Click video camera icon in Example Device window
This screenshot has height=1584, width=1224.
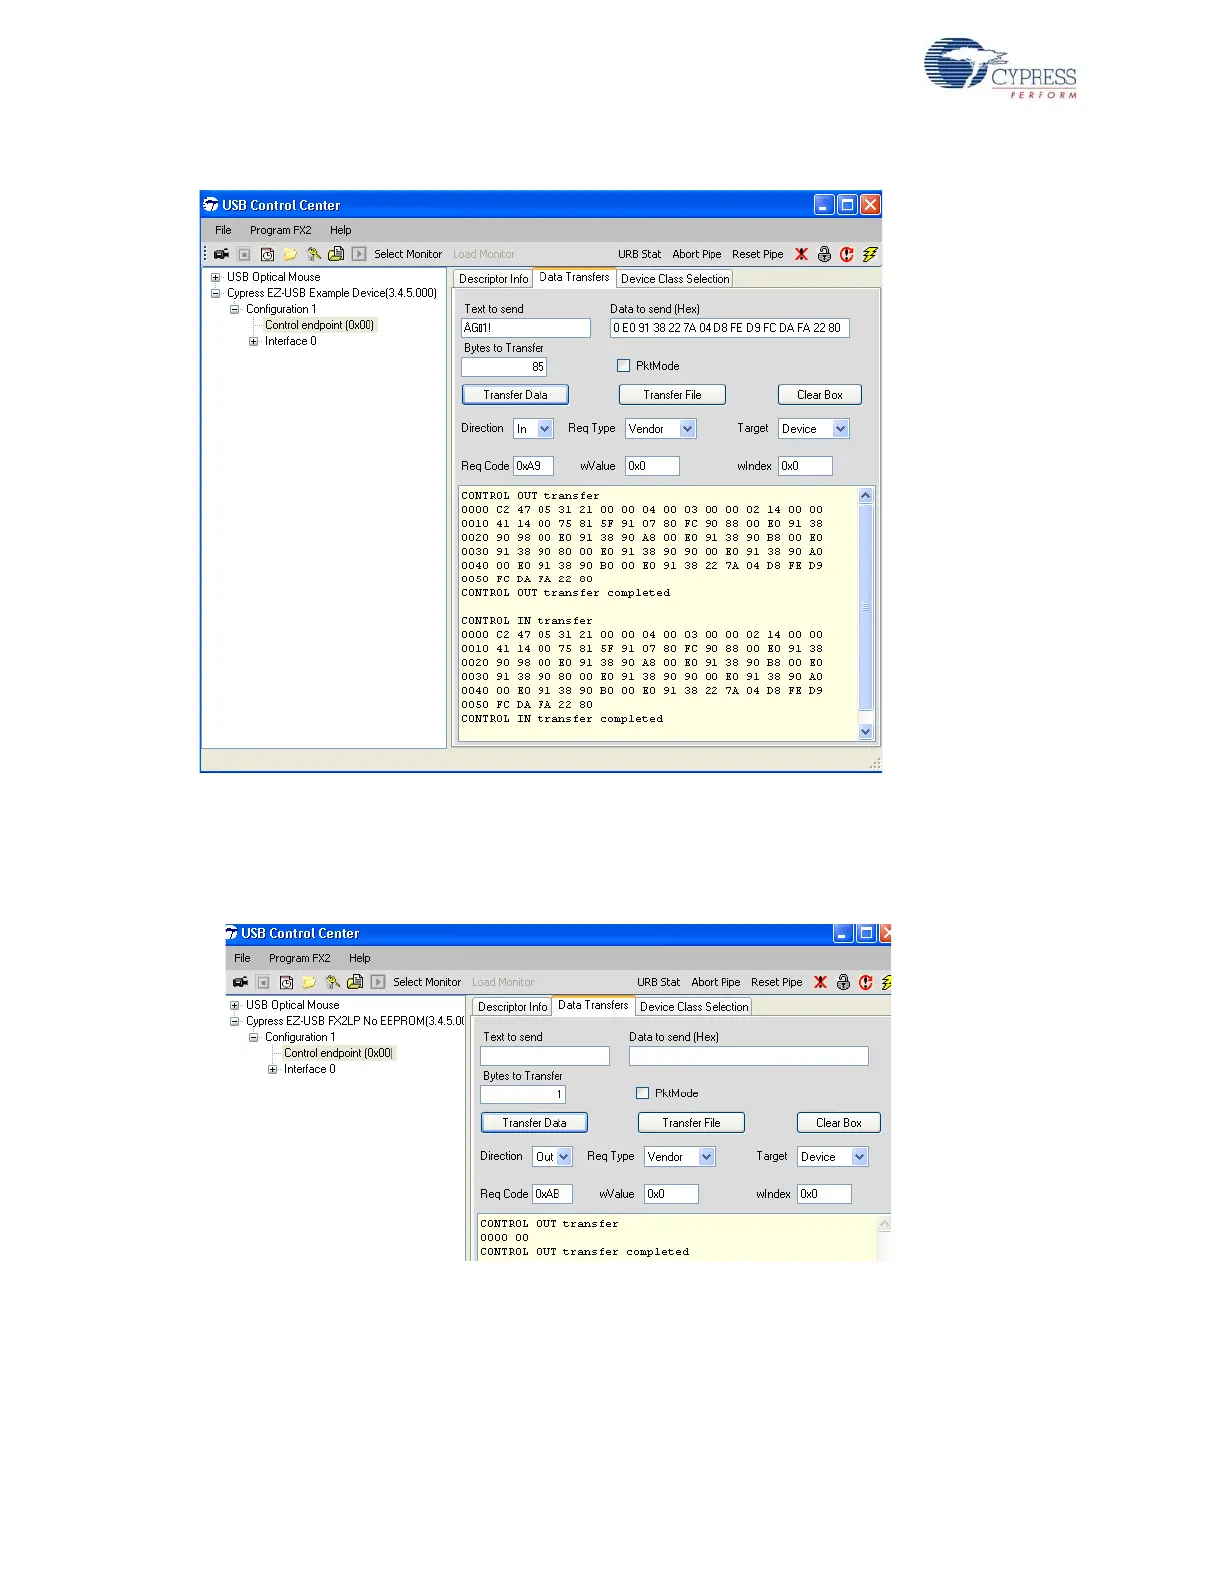tap(222, 254)
